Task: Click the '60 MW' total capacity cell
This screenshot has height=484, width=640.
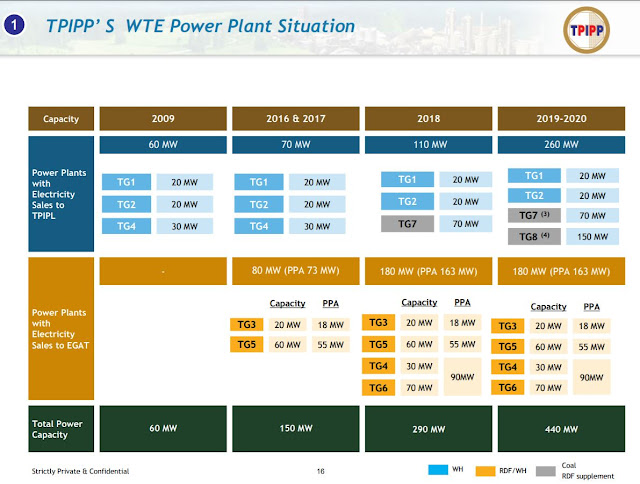Action: 163,428
